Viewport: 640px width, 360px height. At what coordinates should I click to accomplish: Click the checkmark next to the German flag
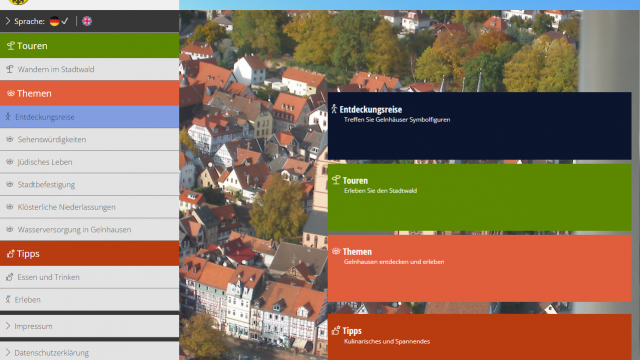65,21
